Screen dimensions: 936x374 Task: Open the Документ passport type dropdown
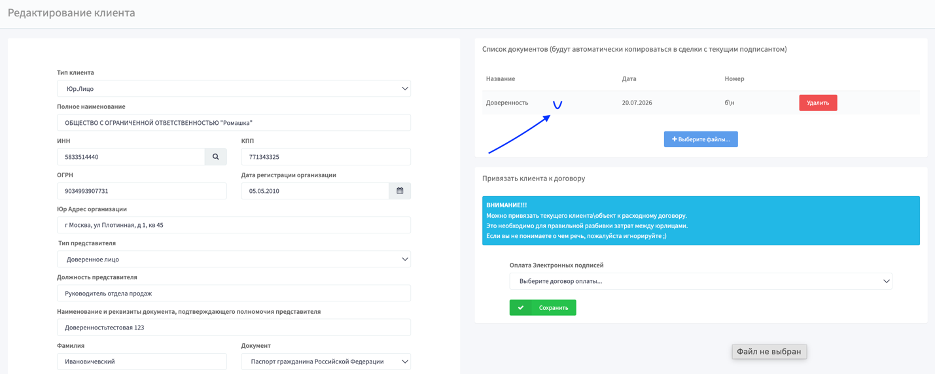[x=326, y=361]
